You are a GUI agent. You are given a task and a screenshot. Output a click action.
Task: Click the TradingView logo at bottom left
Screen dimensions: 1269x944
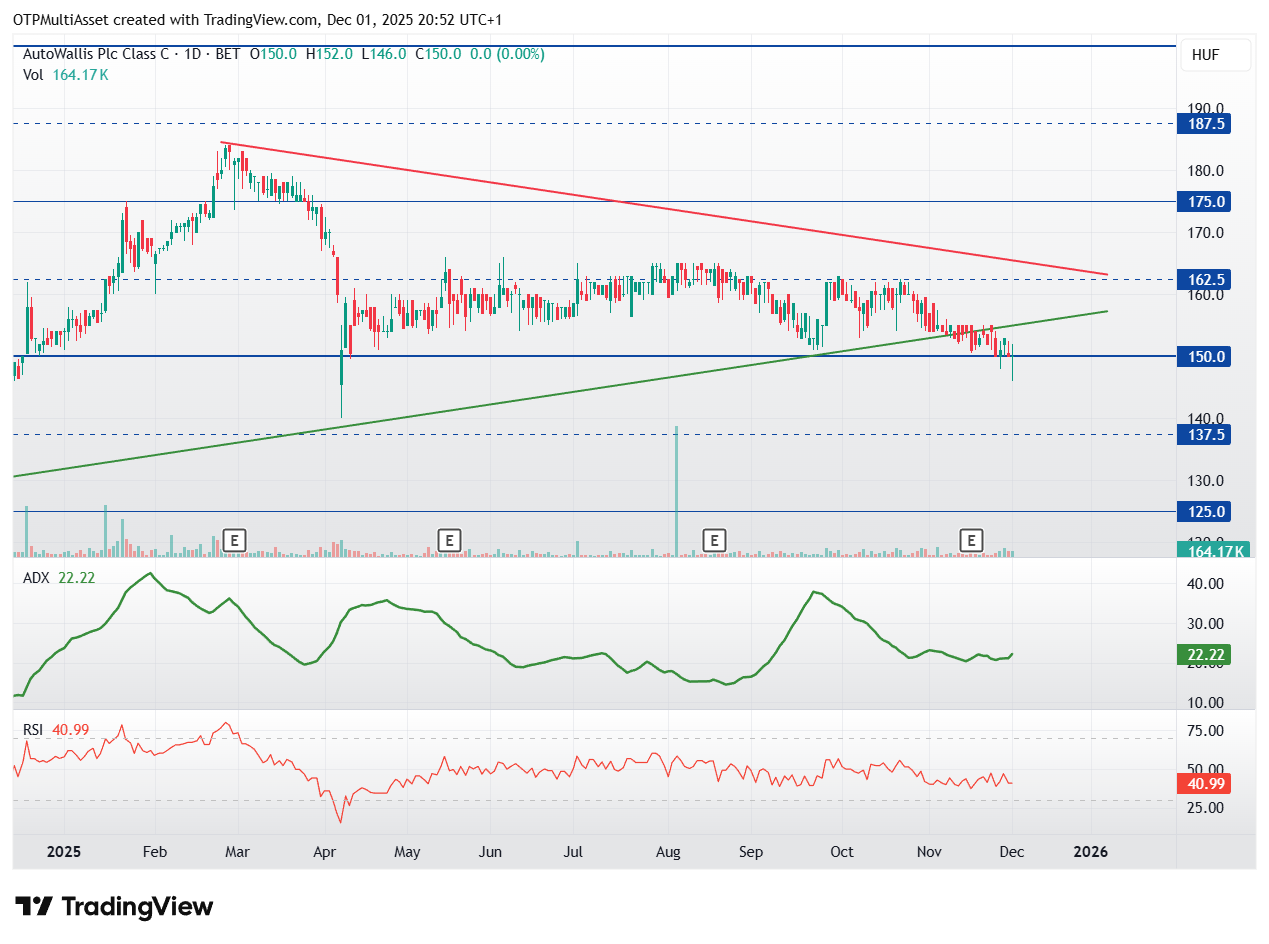115,907
